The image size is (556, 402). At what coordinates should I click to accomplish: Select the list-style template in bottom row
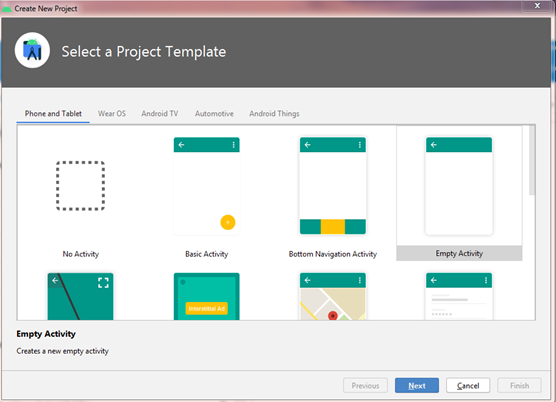point(459,296)
